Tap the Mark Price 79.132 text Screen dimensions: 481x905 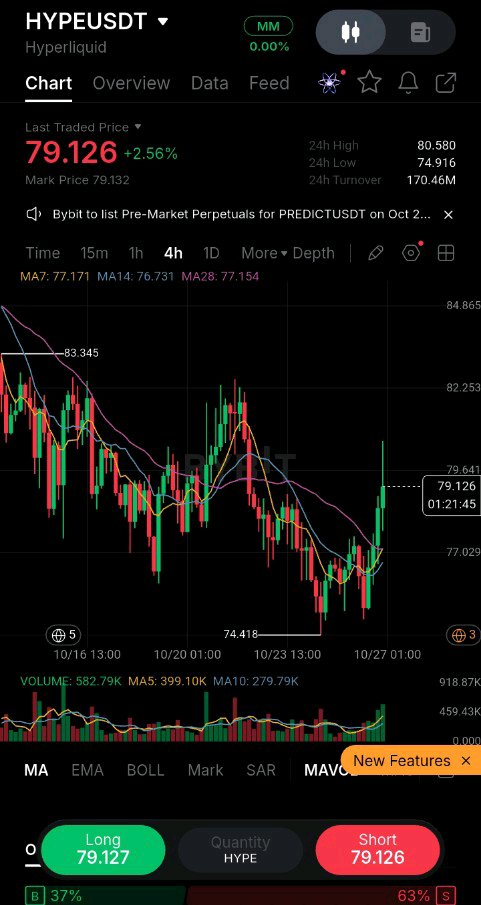[77, 180]
